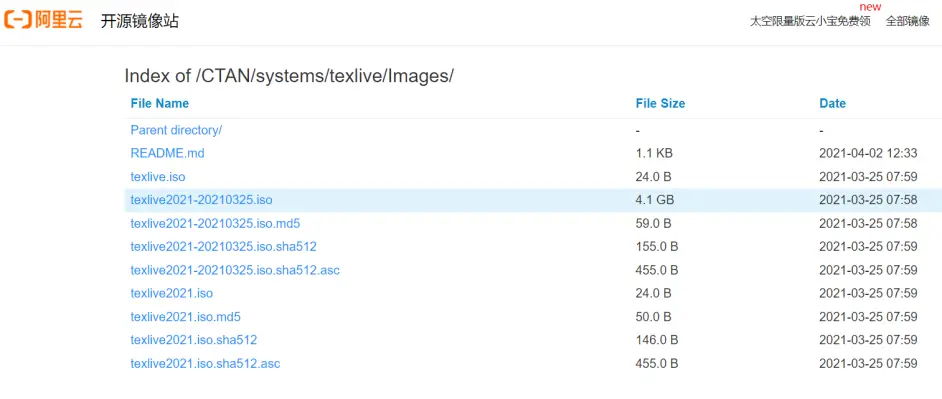Viewport: 942px width, 399px height.
Task: Download texlive2021-20210325.iso
Action: (202, 200)
